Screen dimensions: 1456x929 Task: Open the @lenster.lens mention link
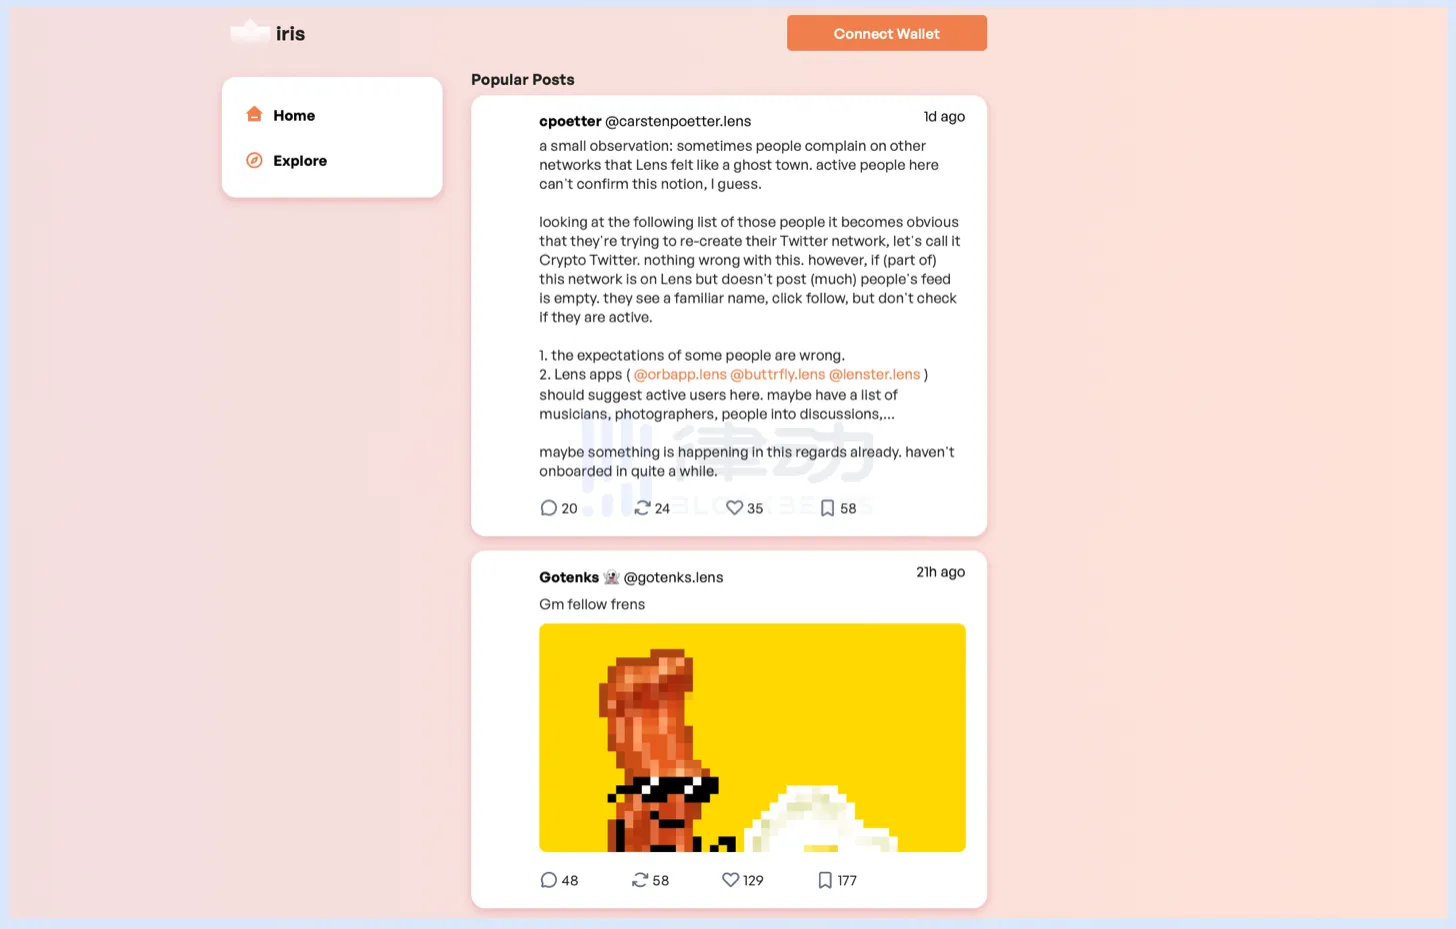click(874, 374)
